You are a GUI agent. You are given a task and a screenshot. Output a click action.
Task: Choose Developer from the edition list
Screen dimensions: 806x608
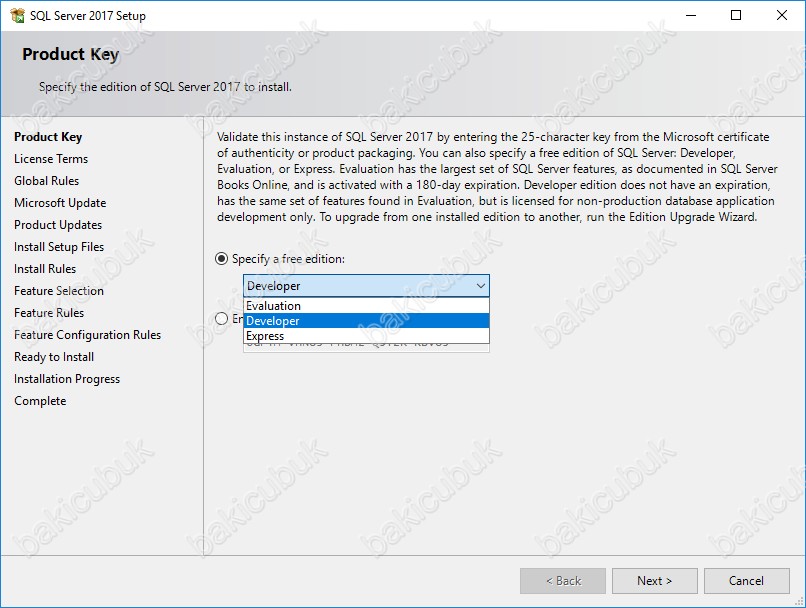coord(366,321)
